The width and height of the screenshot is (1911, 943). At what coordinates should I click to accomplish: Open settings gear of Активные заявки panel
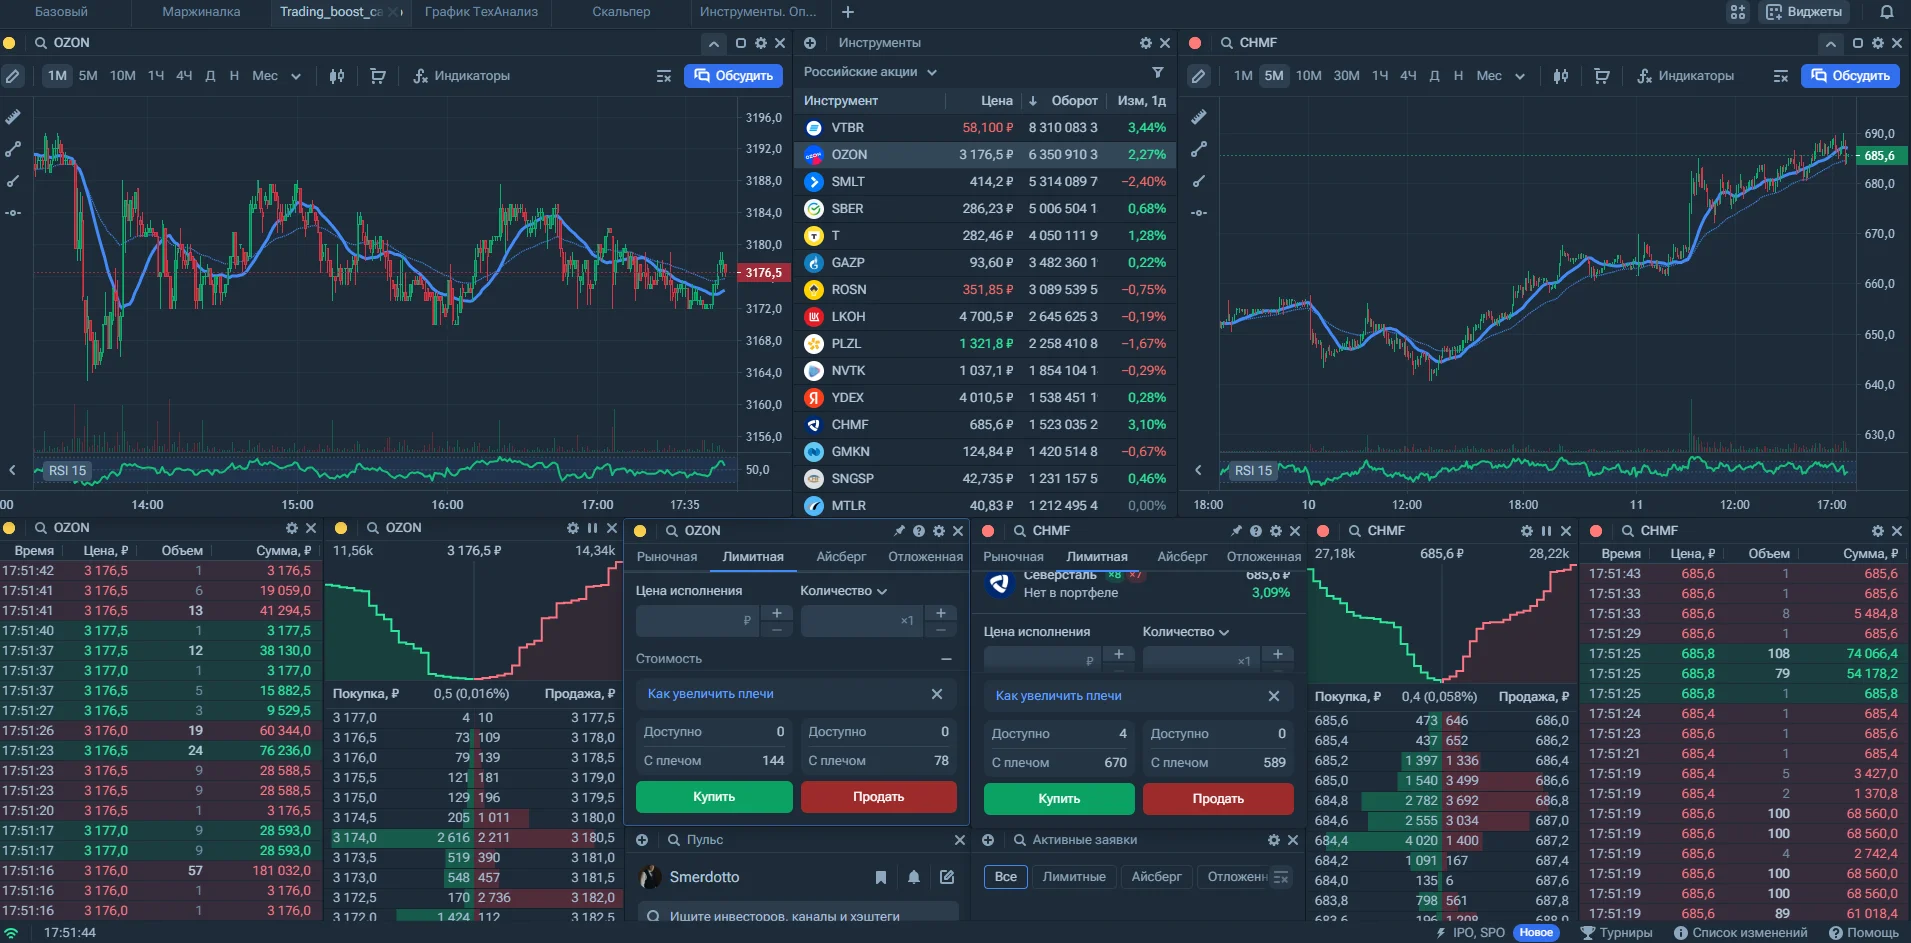click(1274, 840)
